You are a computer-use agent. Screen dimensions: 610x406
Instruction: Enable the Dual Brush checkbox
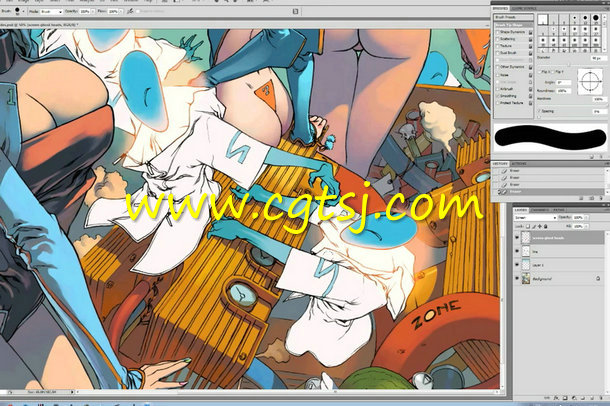[x=498, y=52]
